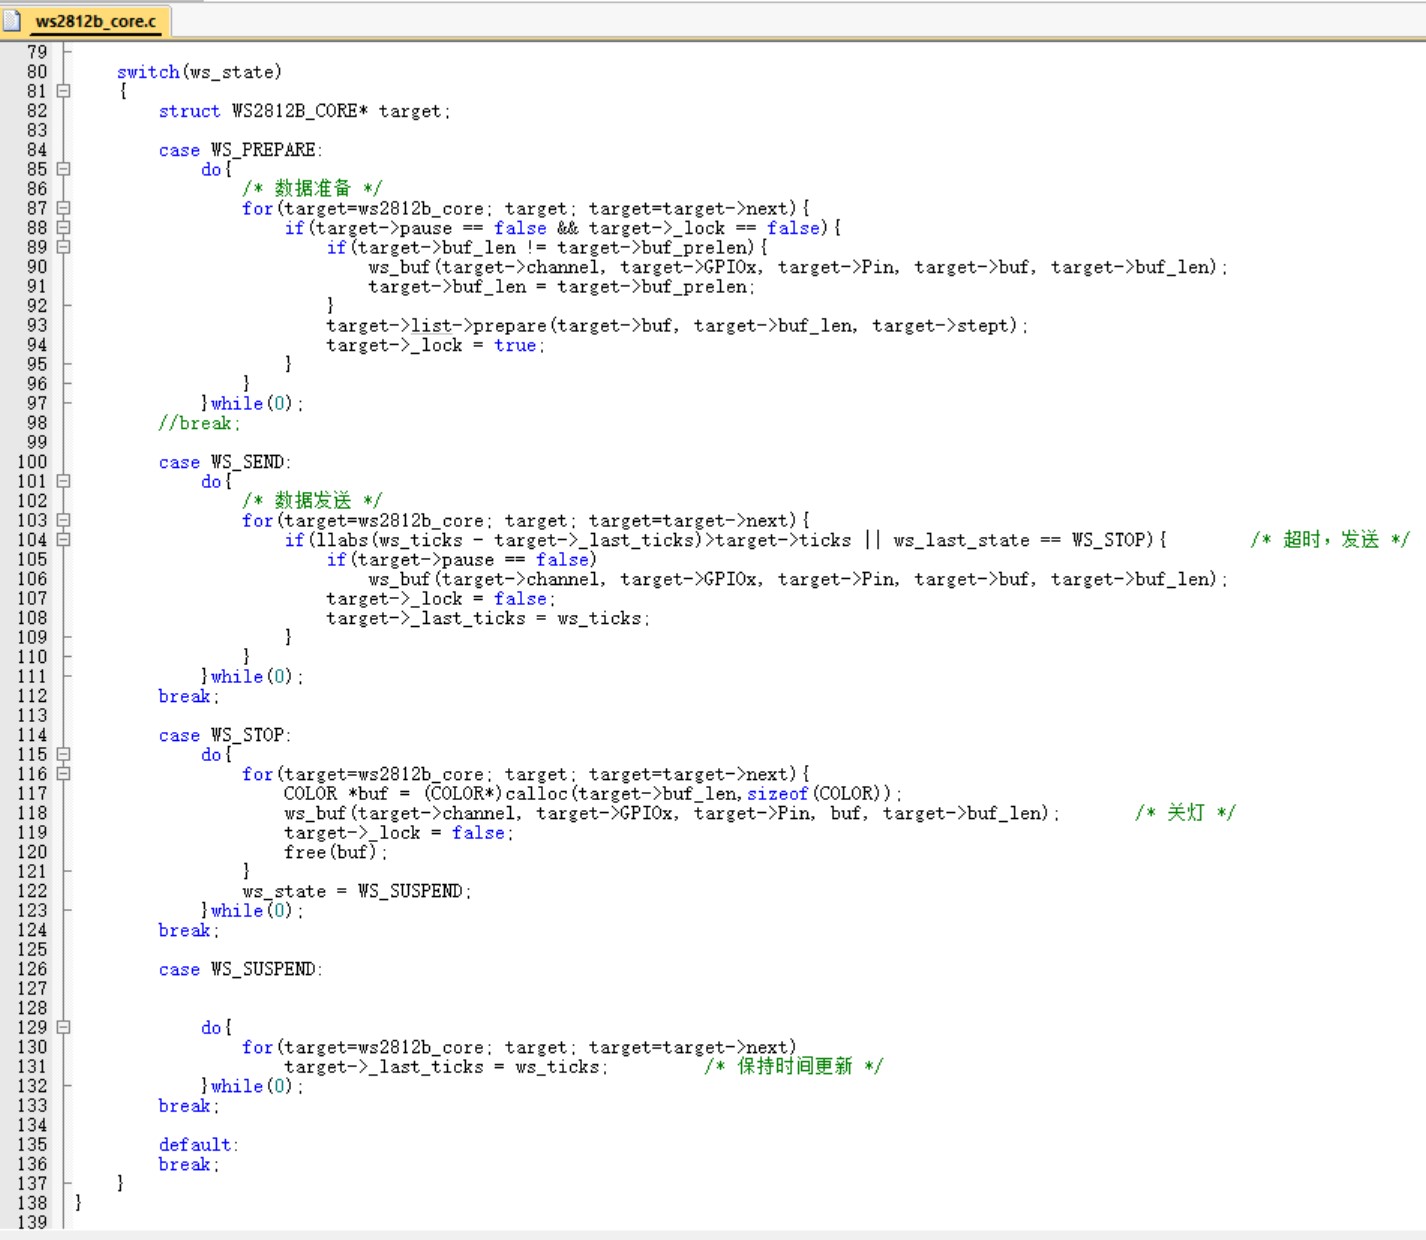The height and width of the screenshot is (1240, 1426).
Task: Click the 'break;' statement on line 133
Action: [x=189, y=1106]
